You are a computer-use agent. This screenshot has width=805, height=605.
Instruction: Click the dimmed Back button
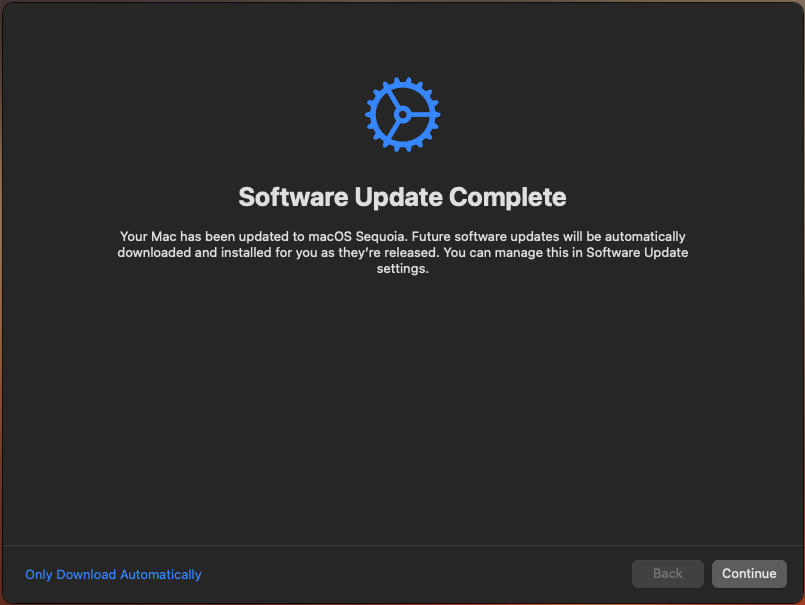point(667,574)
